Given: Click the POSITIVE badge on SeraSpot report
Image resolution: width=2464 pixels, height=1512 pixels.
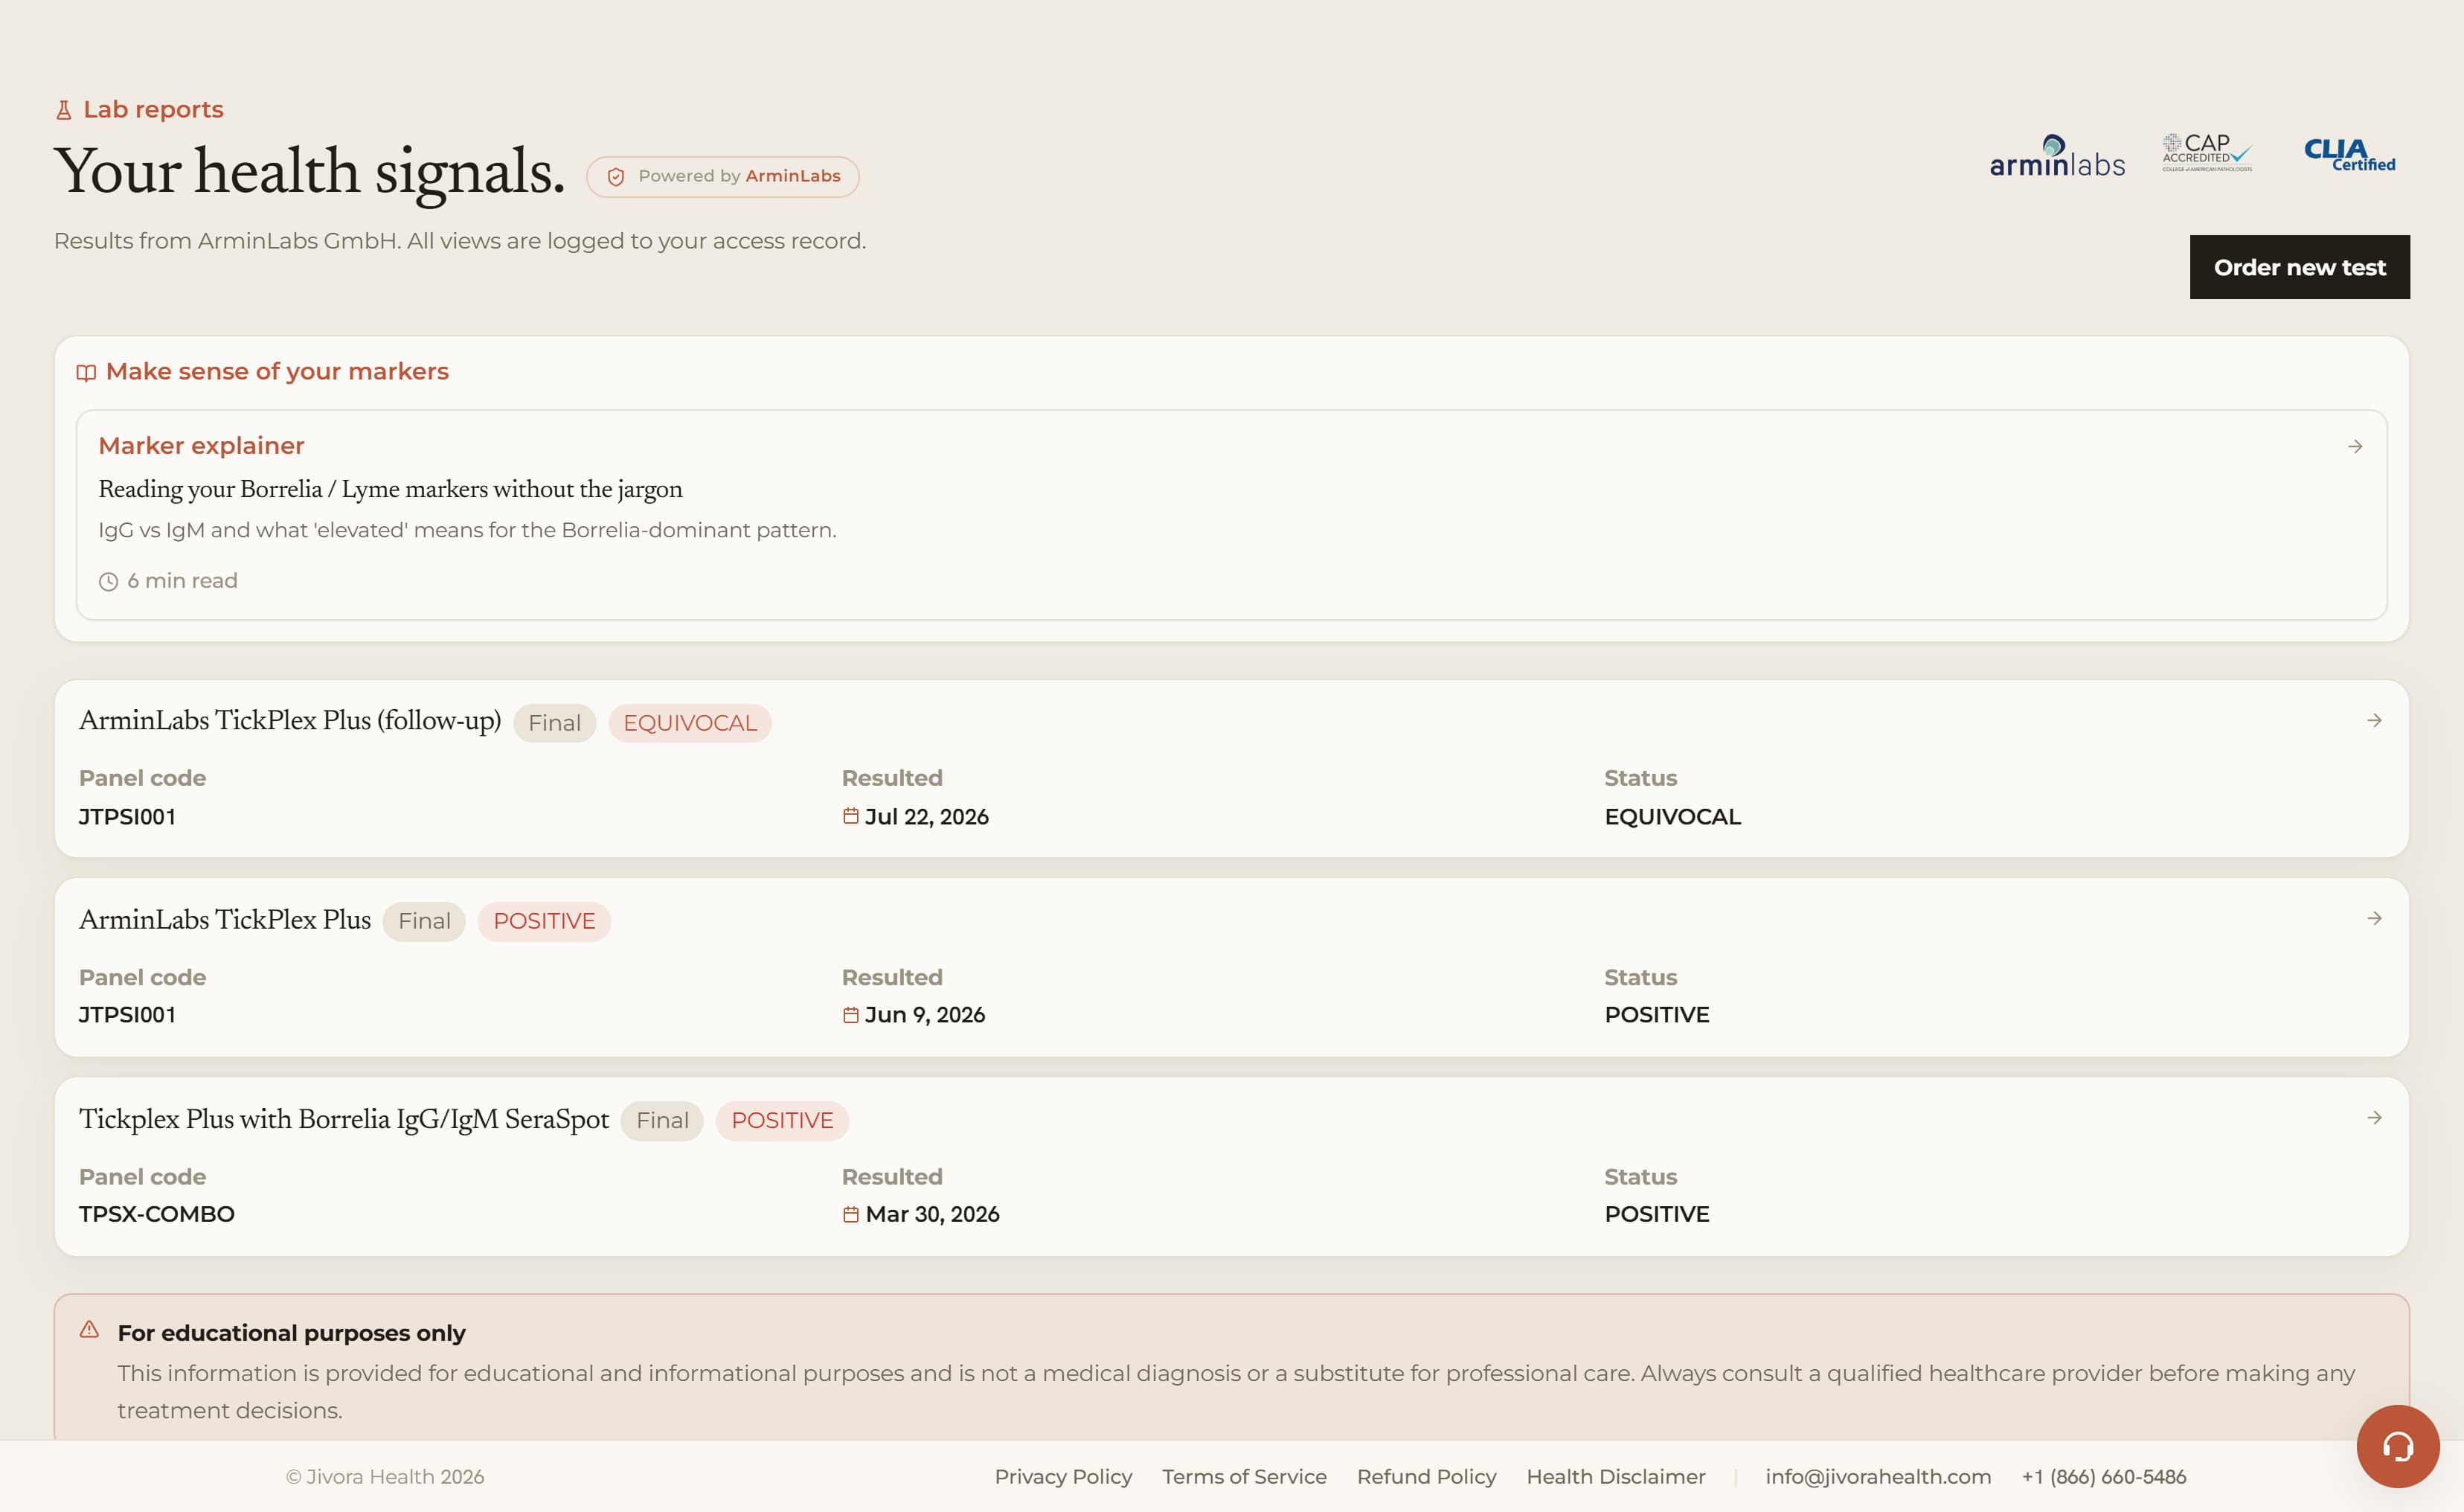Looking at the screenshot, I should (782, 1120).
